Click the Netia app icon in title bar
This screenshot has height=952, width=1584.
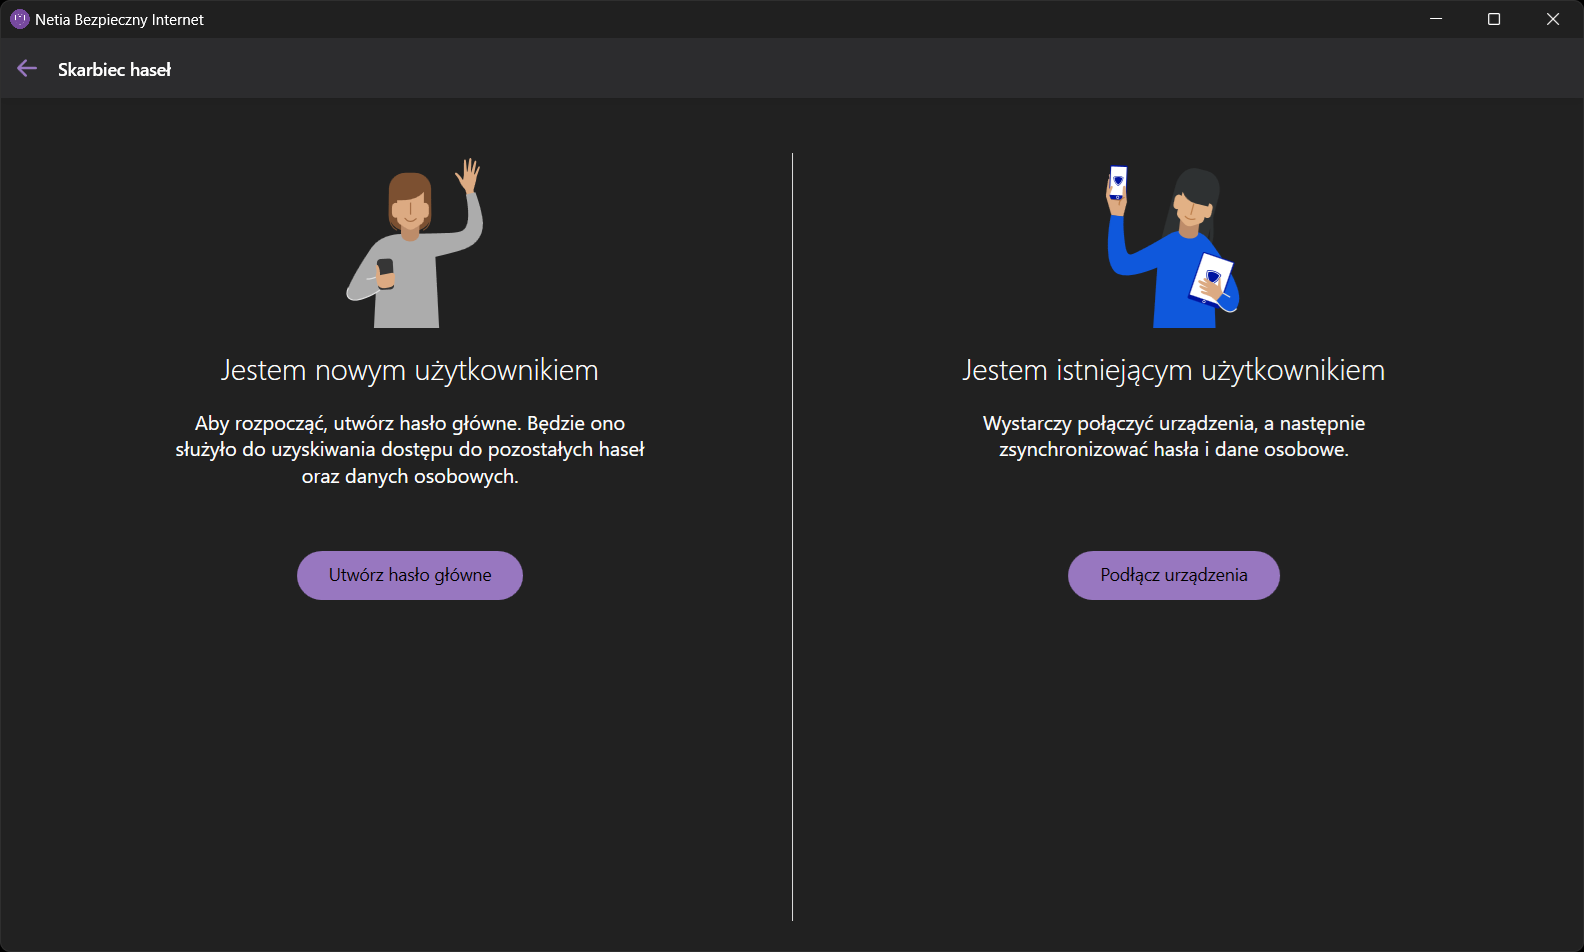coord(19,19)
